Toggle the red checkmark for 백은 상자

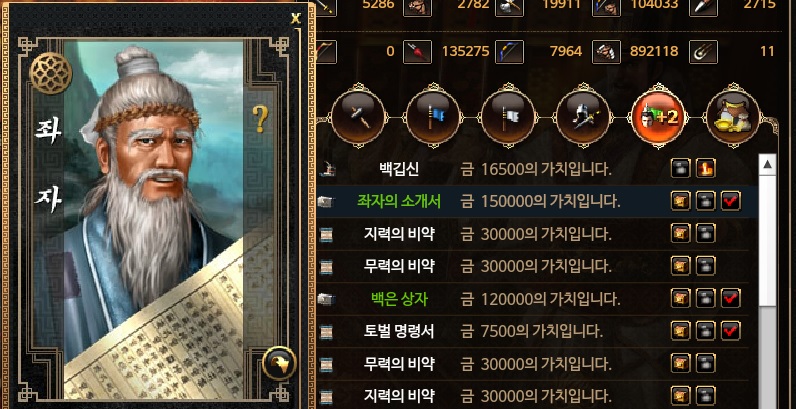(x=731, y=298)
